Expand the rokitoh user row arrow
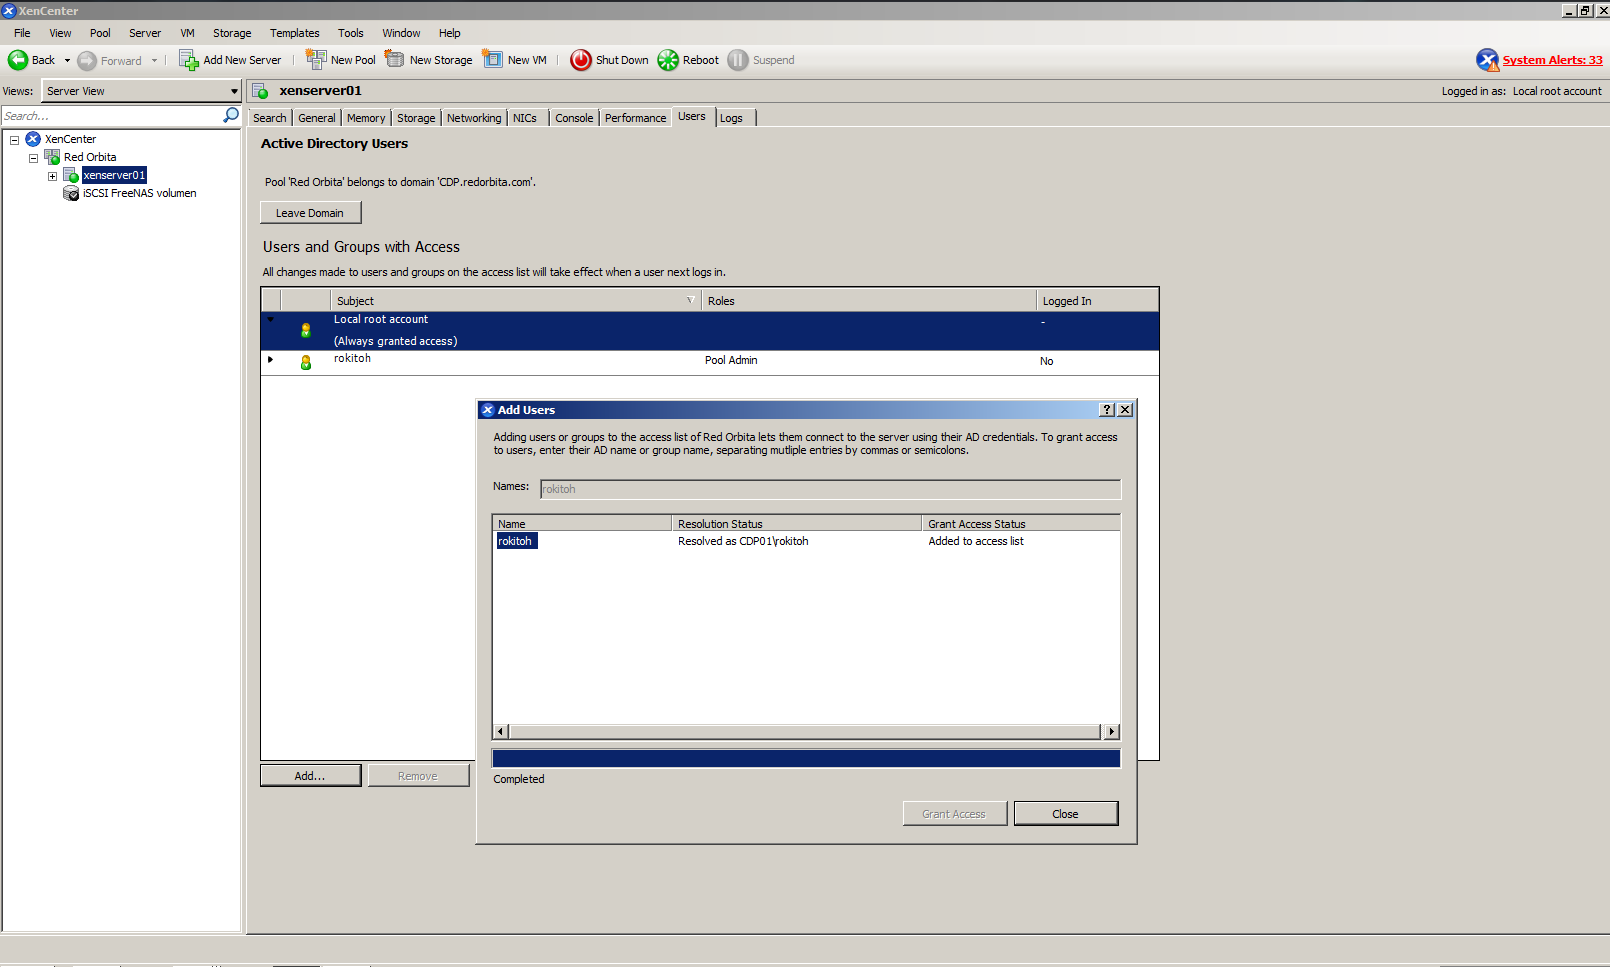This screenshot has height=967, width=1610. [x=270, y=359]
